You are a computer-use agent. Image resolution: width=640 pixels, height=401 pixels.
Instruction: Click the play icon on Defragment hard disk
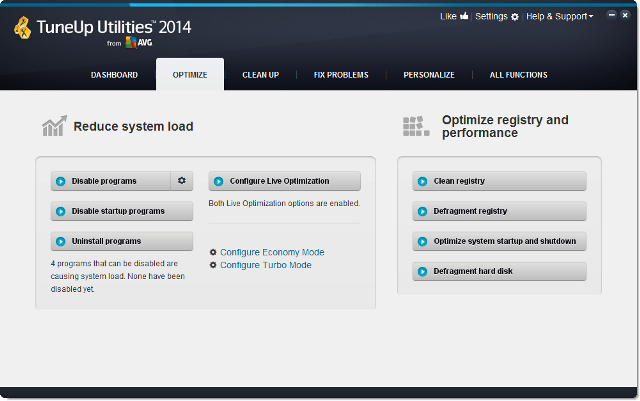point(422,272)
